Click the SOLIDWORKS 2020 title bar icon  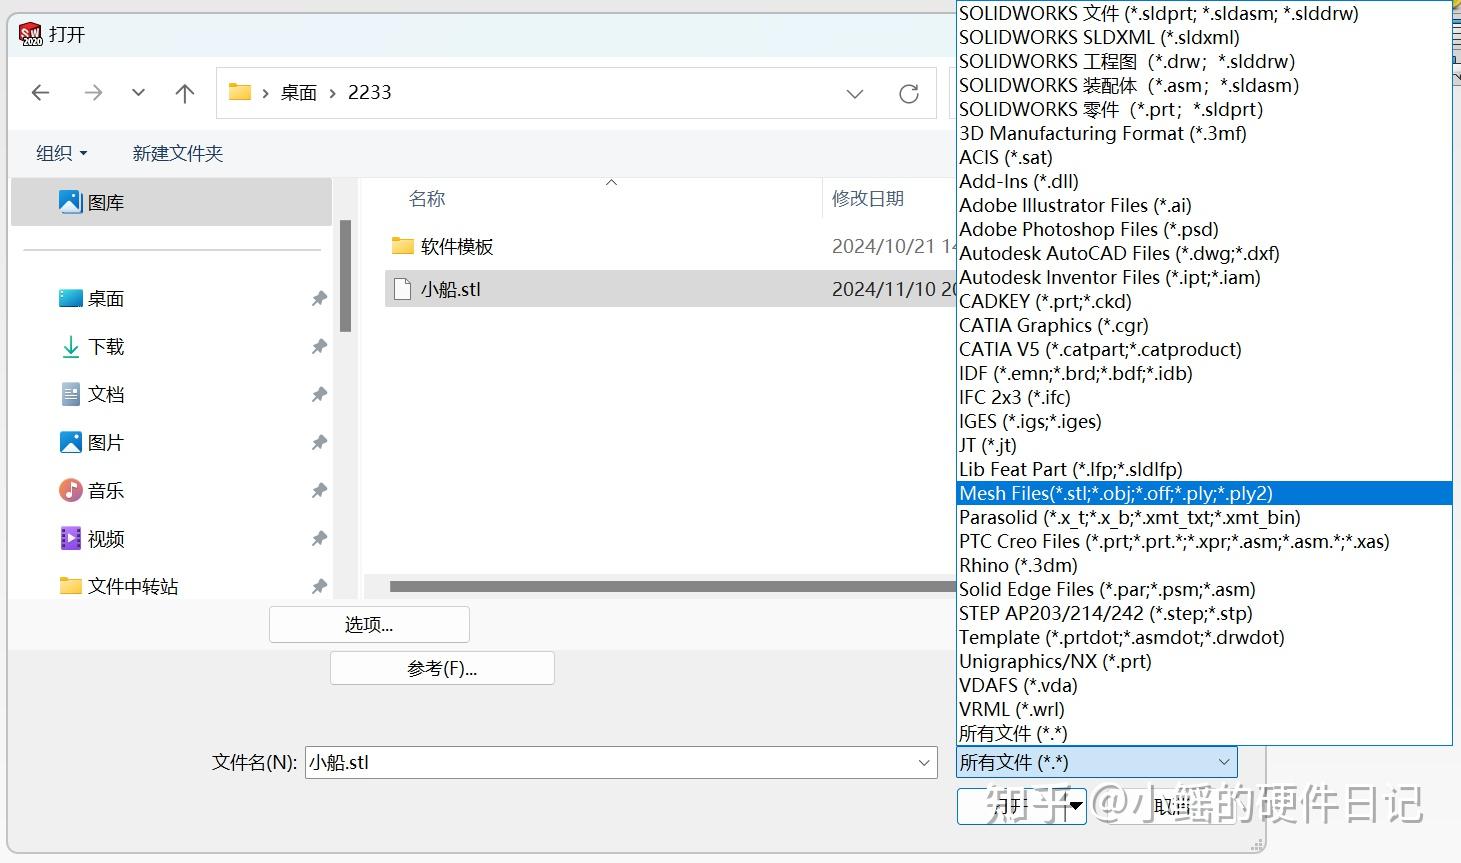coord(31,35)
